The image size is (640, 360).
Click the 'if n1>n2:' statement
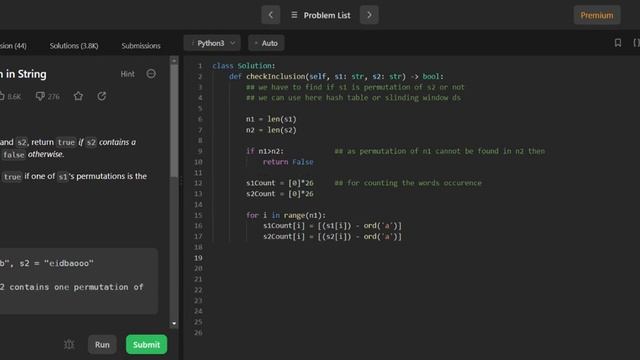click(x=264, y=151)
